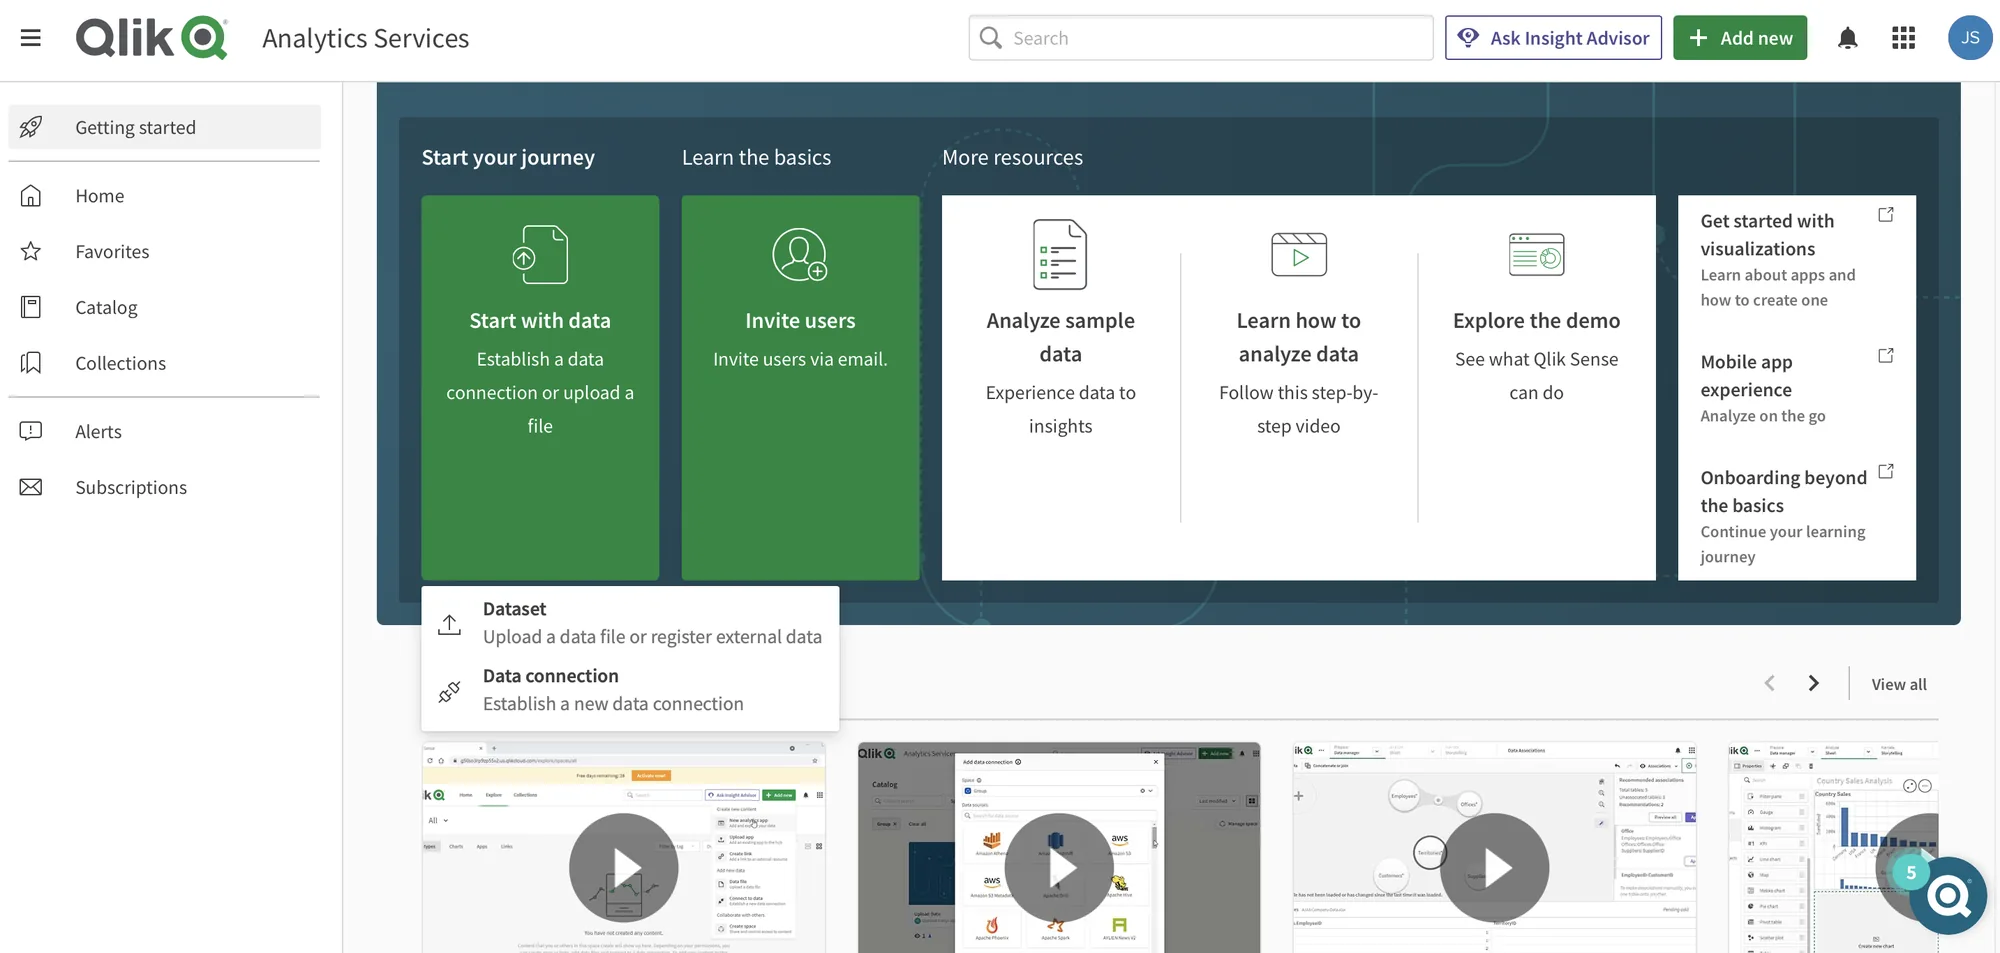Open the apps grid launcher

(1904, 38)
